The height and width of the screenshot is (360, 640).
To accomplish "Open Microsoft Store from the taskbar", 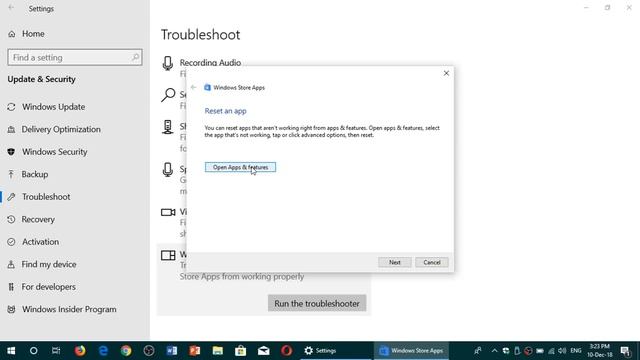I will coord(240,351).
